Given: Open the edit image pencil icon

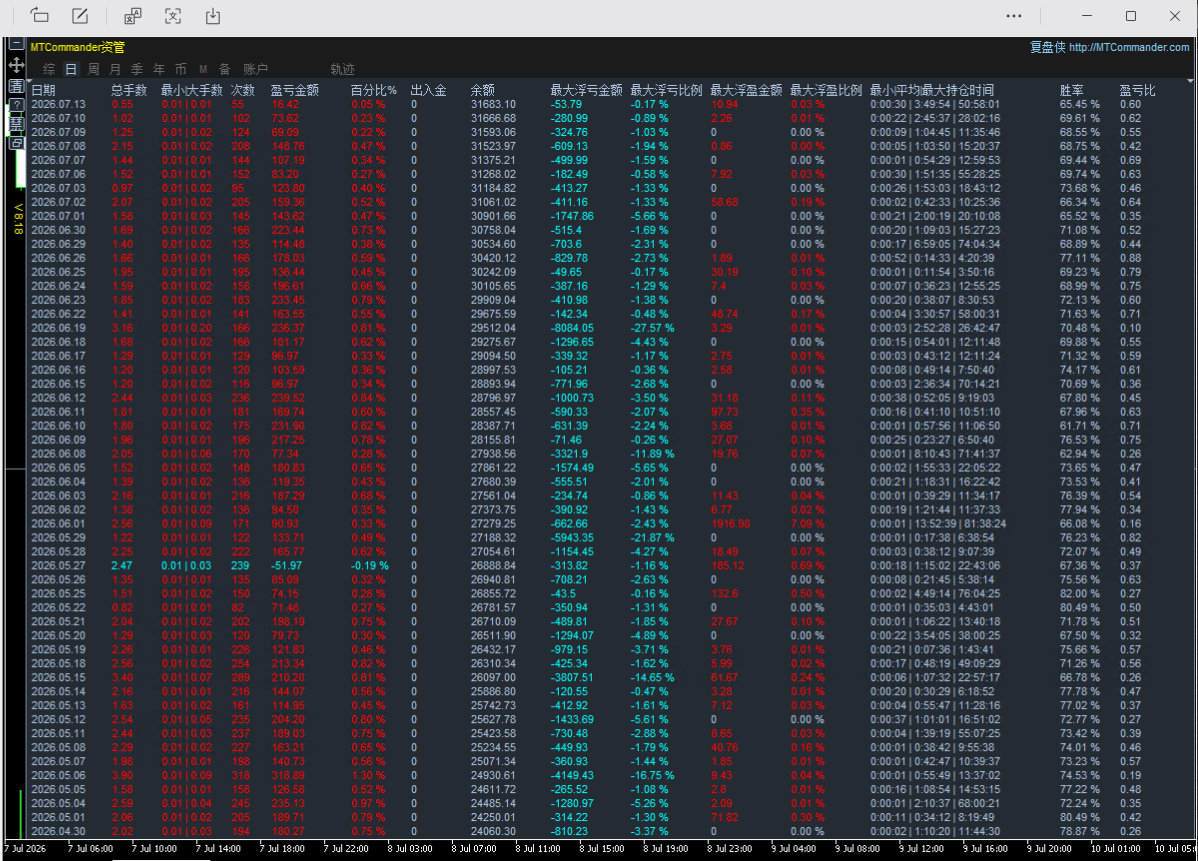Looking at the screenshot, I should click(x=79, y=16).
